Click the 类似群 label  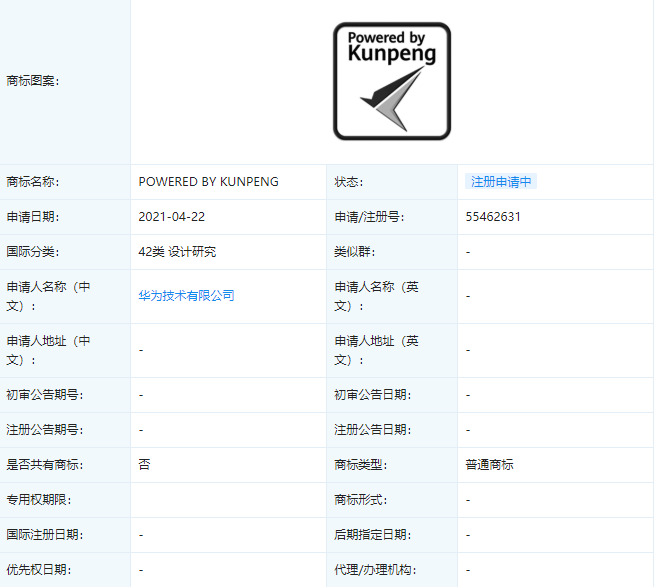tap(355, 252)
